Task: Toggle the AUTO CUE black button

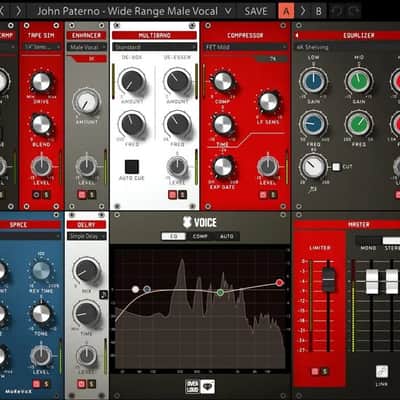Action: pos(132,167)
